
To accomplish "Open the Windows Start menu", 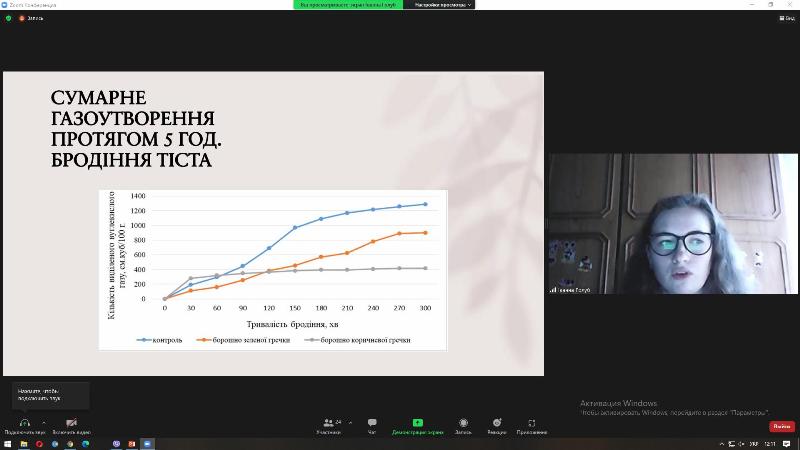I will 7,444.
